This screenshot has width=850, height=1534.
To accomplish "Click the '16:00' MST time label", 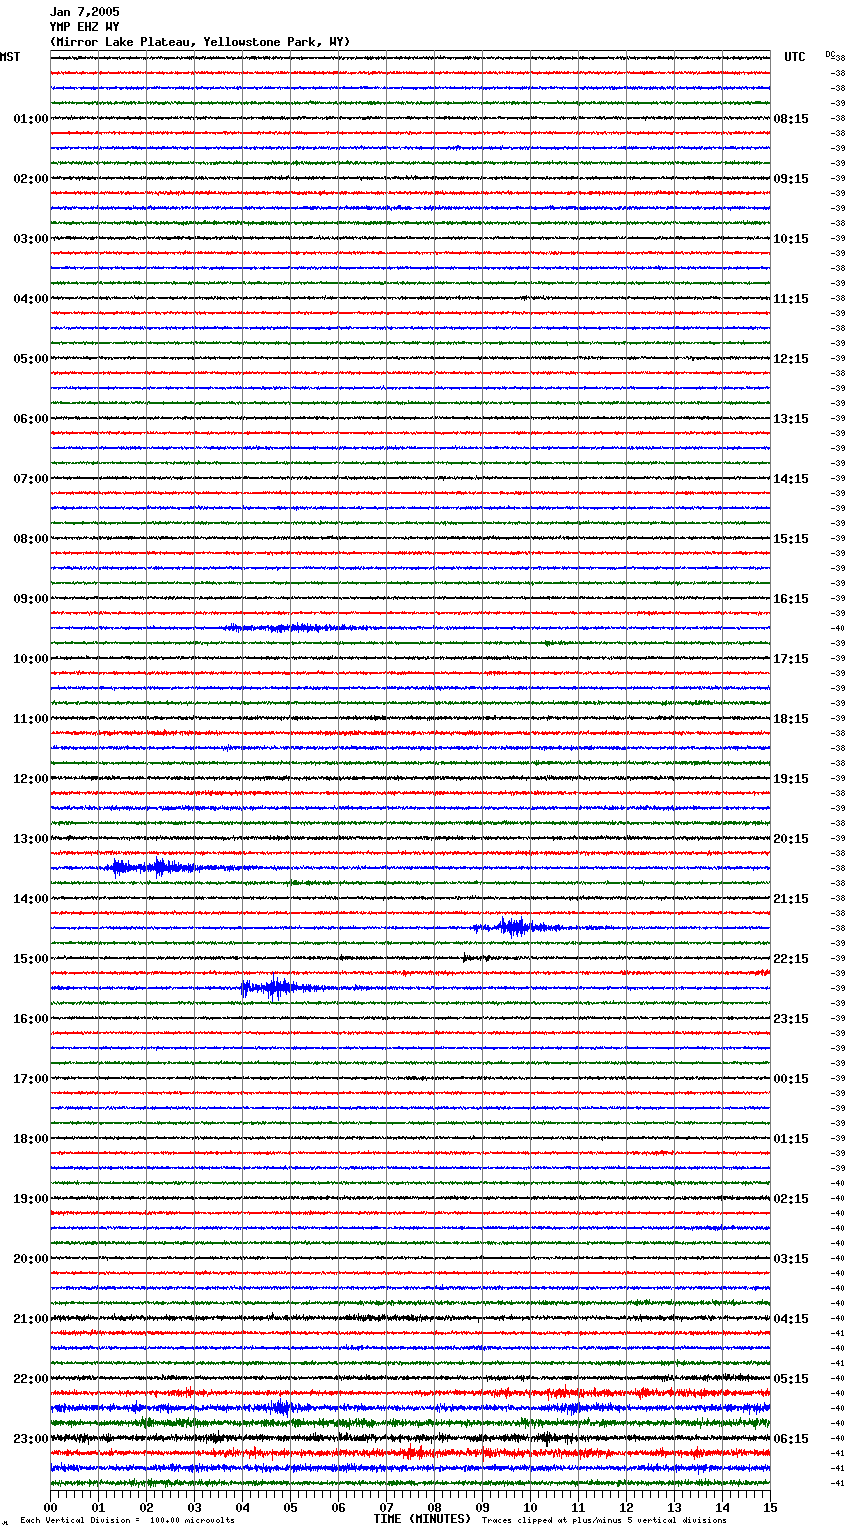I will [x=31, y=1019].
